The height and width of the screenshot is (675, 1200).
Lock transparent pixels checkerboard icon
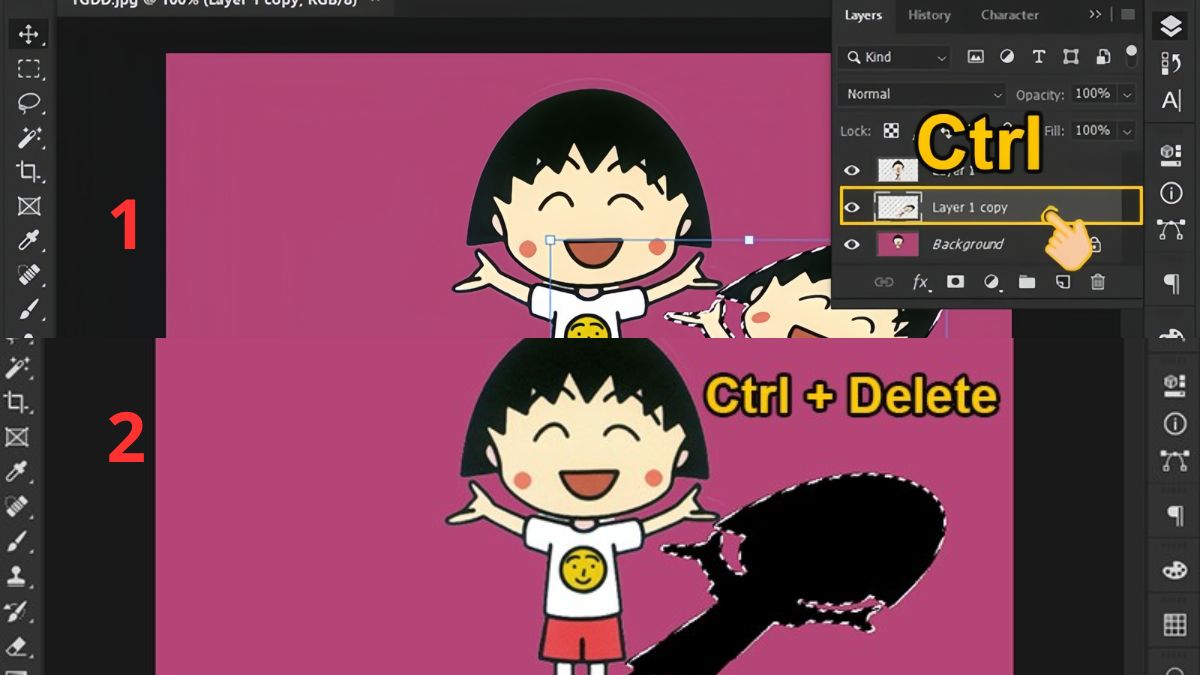pos(891,131)
